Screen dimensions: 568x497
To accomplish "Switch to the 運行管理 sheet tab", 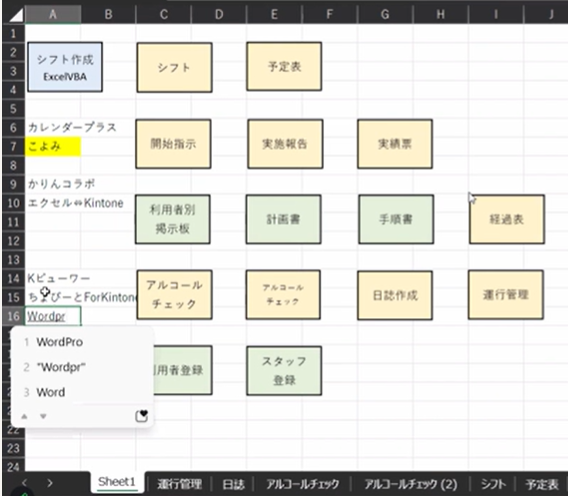I will [179, 484].
